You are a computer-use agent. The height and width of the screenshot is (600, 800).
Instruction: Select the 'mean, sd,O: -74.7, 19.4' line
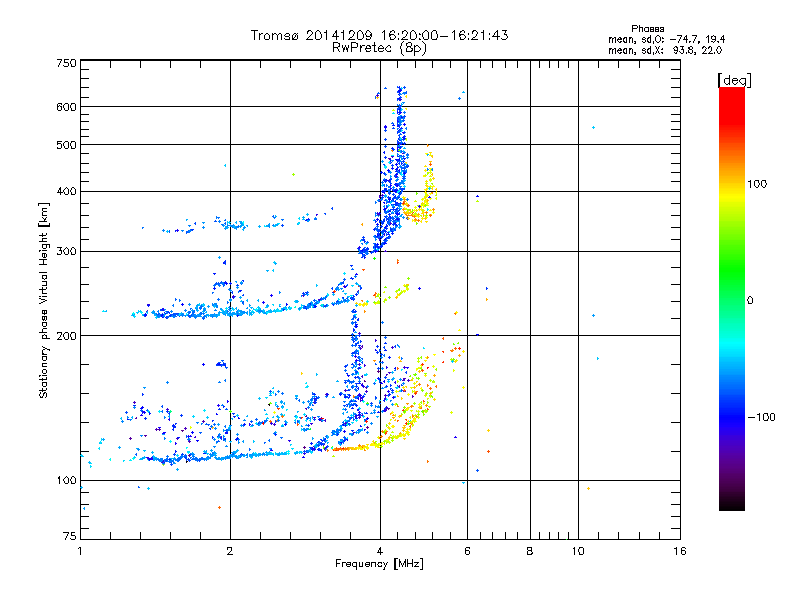[666, 39]
